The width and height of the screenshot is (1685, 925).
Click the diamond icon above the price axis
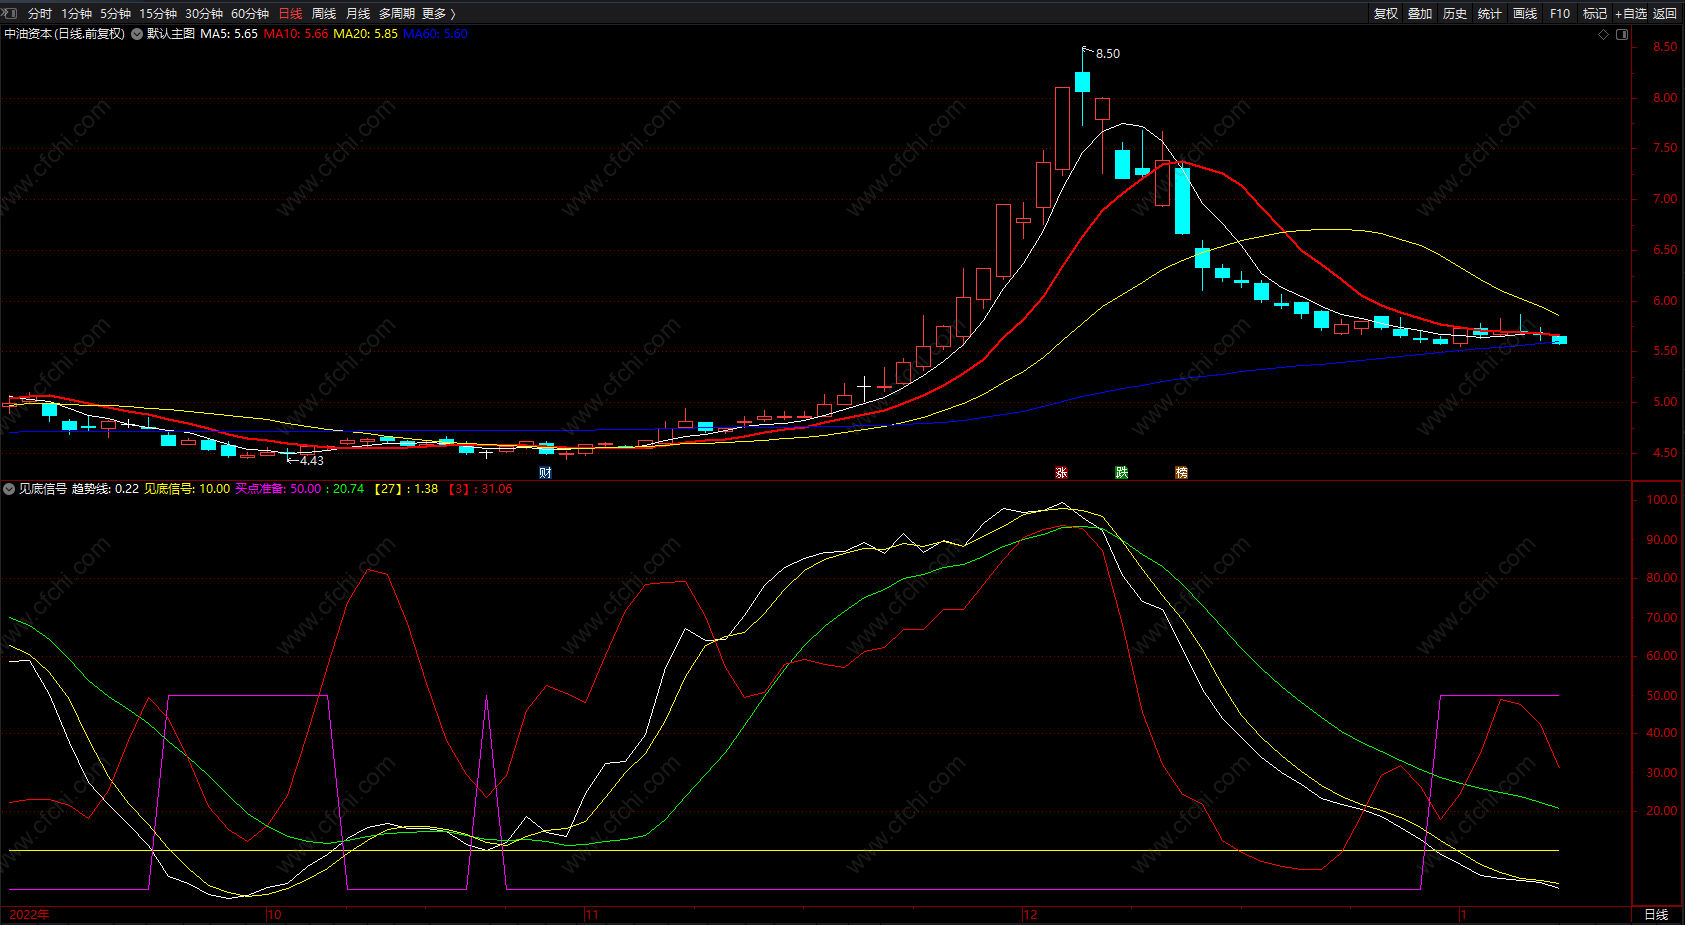1604,34
